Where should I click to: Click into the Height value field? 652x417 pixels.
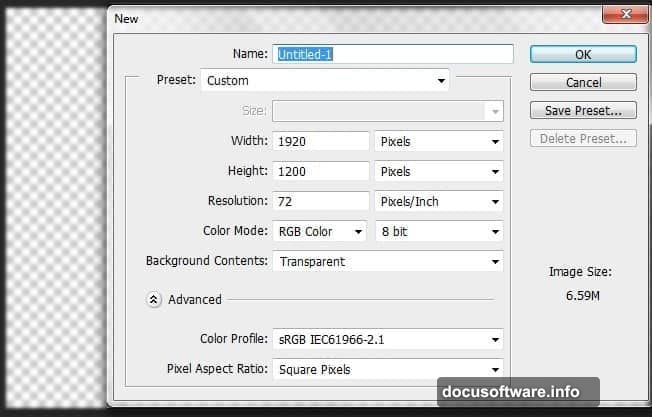320,171
